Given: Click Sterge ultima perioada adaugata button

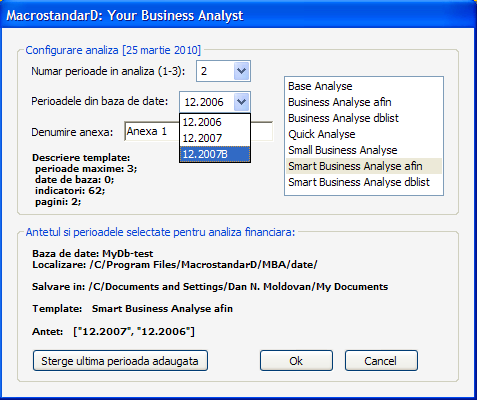Looking at the screenshot, I should coord(120,361).
